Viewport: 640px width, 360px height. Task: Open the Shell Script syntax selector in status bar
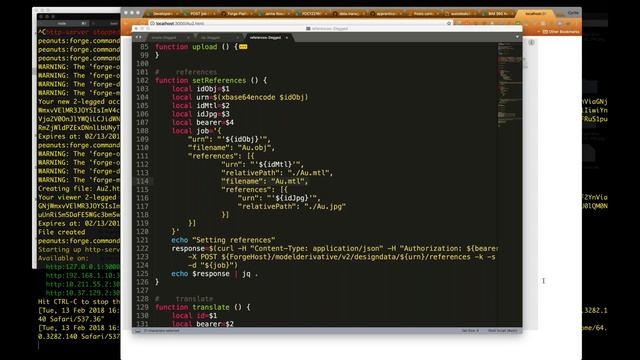click(502, 331)
